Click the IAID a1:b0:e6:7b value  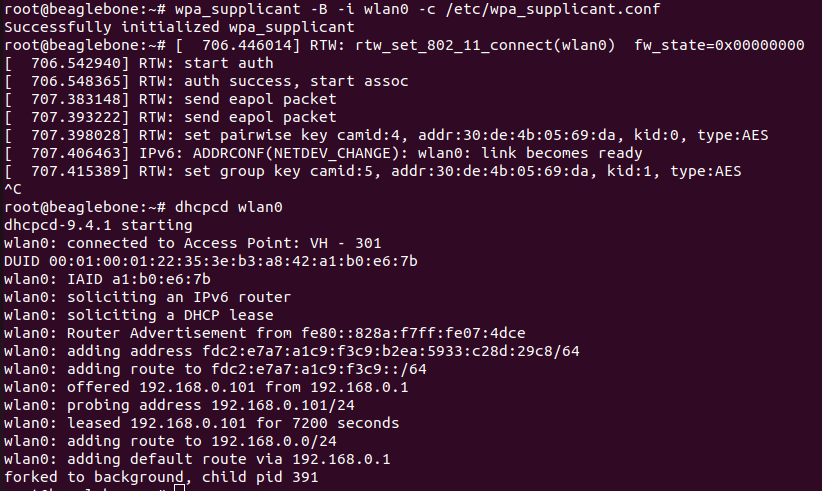pos(138,279)
